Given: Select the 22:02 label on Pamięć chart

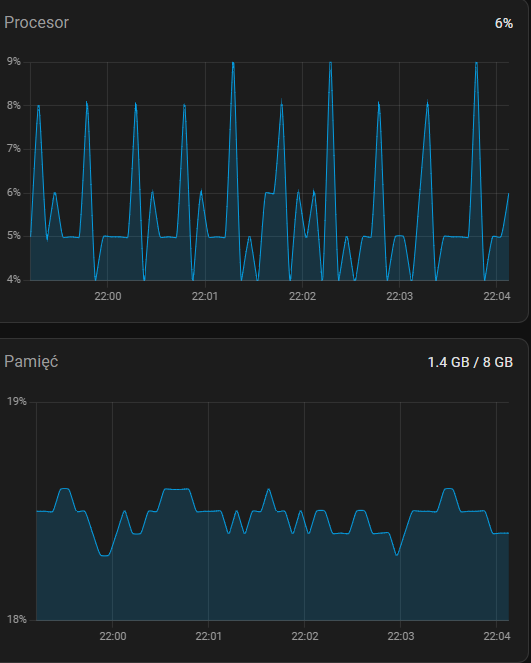Looking at the screenshot, I should [305, 636].
